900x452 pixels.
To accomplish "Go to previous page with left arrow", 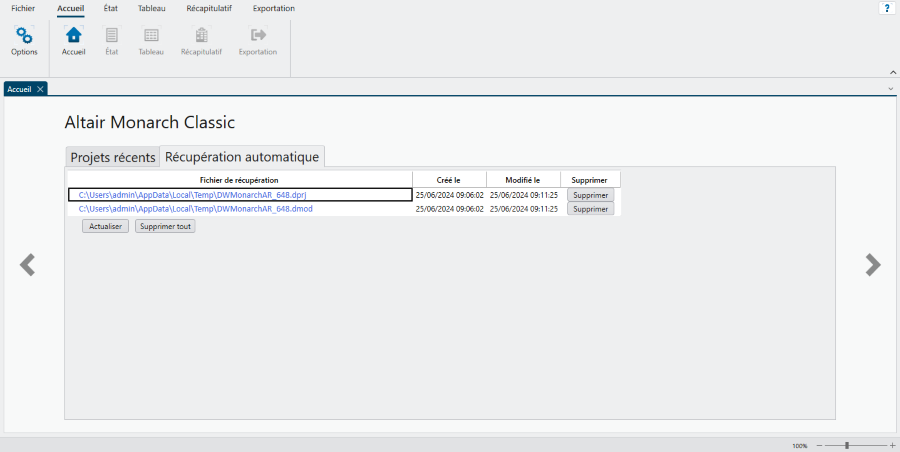I will point(28,265).
